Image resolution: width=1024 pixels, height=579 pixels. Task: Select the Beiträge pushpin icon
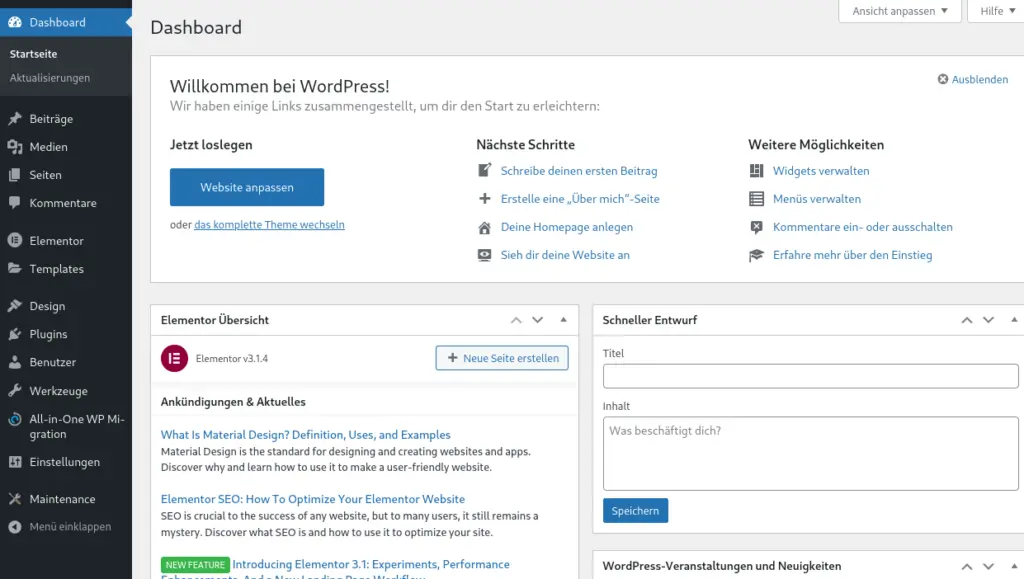18,118
